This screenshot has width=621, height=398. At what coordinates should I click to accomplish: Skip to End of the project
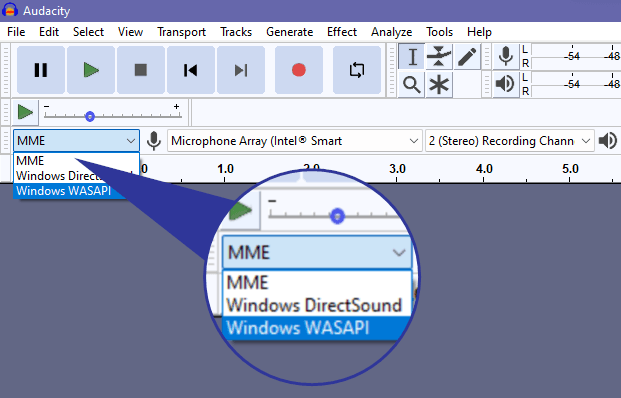tap(241, 70)
